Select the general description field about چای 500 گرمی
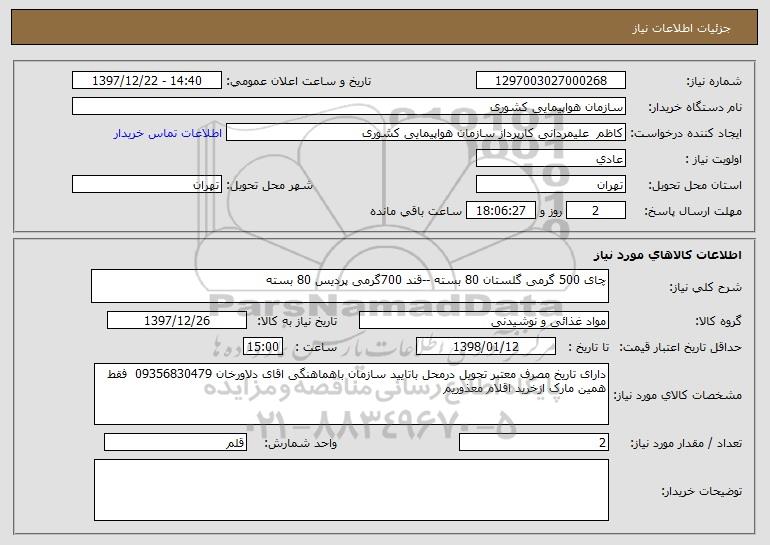This screenshot has width=770, height=545. (350, 286)
